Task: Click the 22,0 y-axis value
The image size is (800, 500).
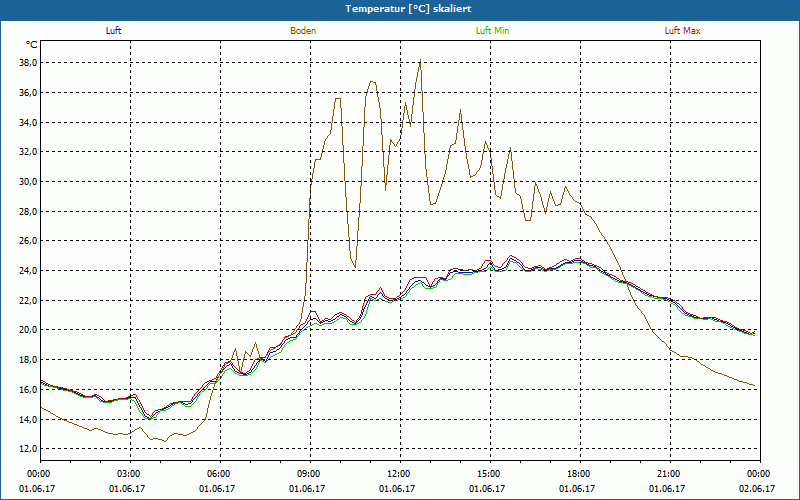Action: click(28, 301)
